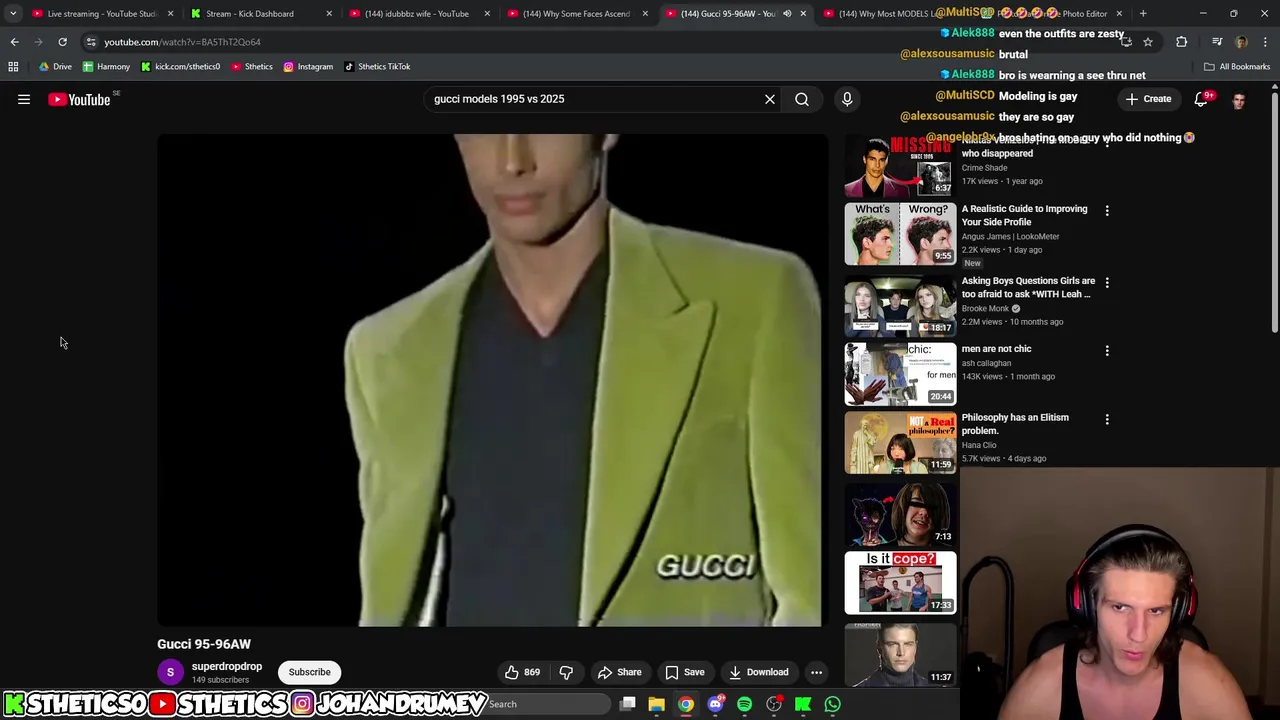Clear the YouTube search query
Screen dimensions: 1280x720
tap(770, 99)
